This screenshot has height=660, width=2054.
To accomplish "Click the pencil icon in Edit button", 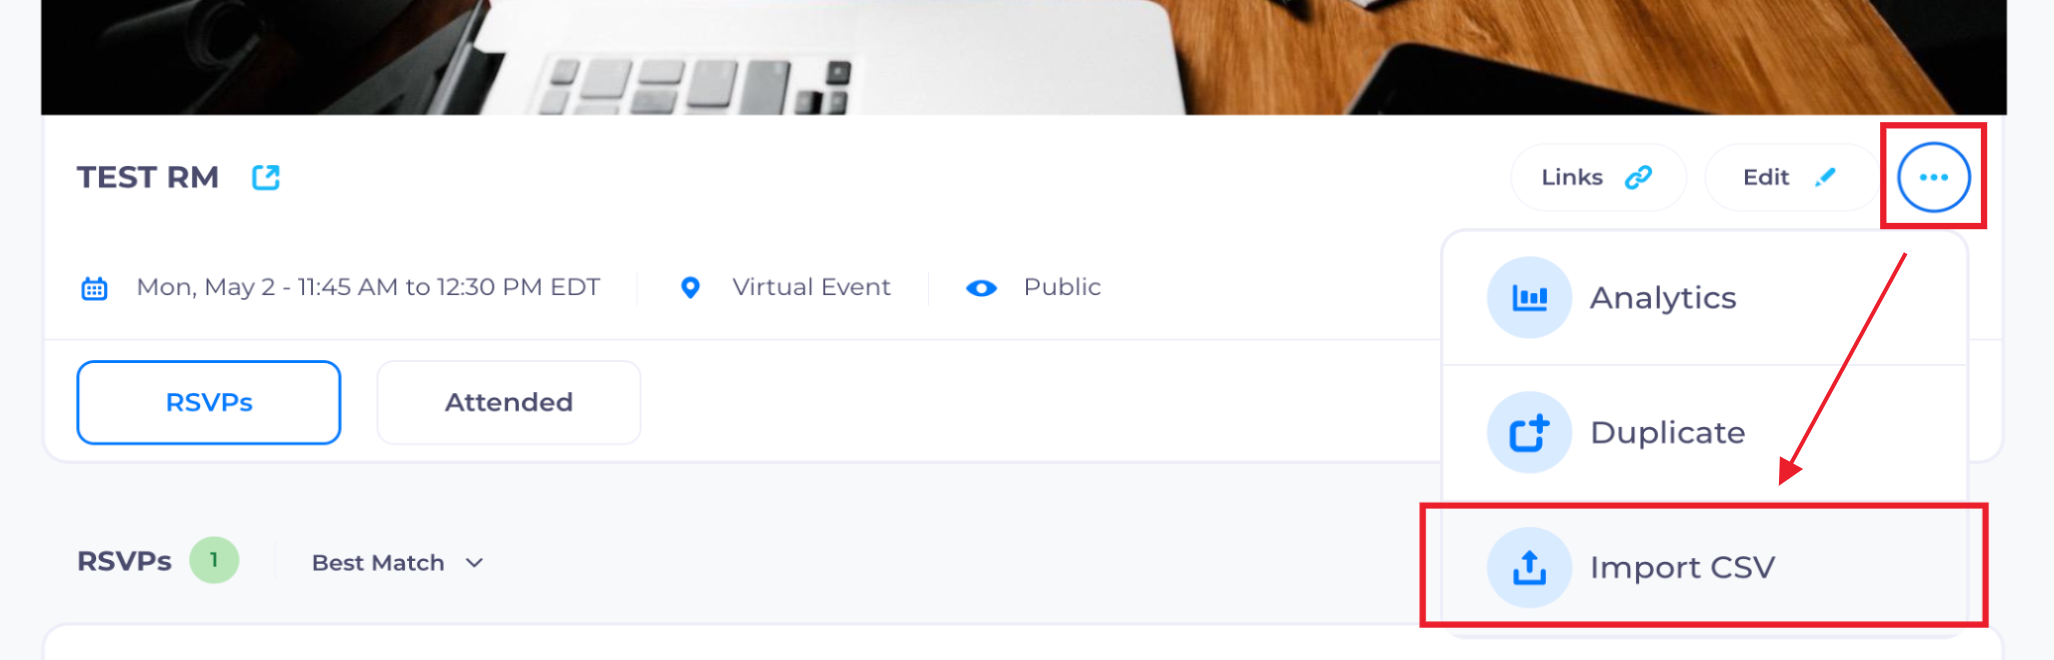I will tap(1825, 177).
